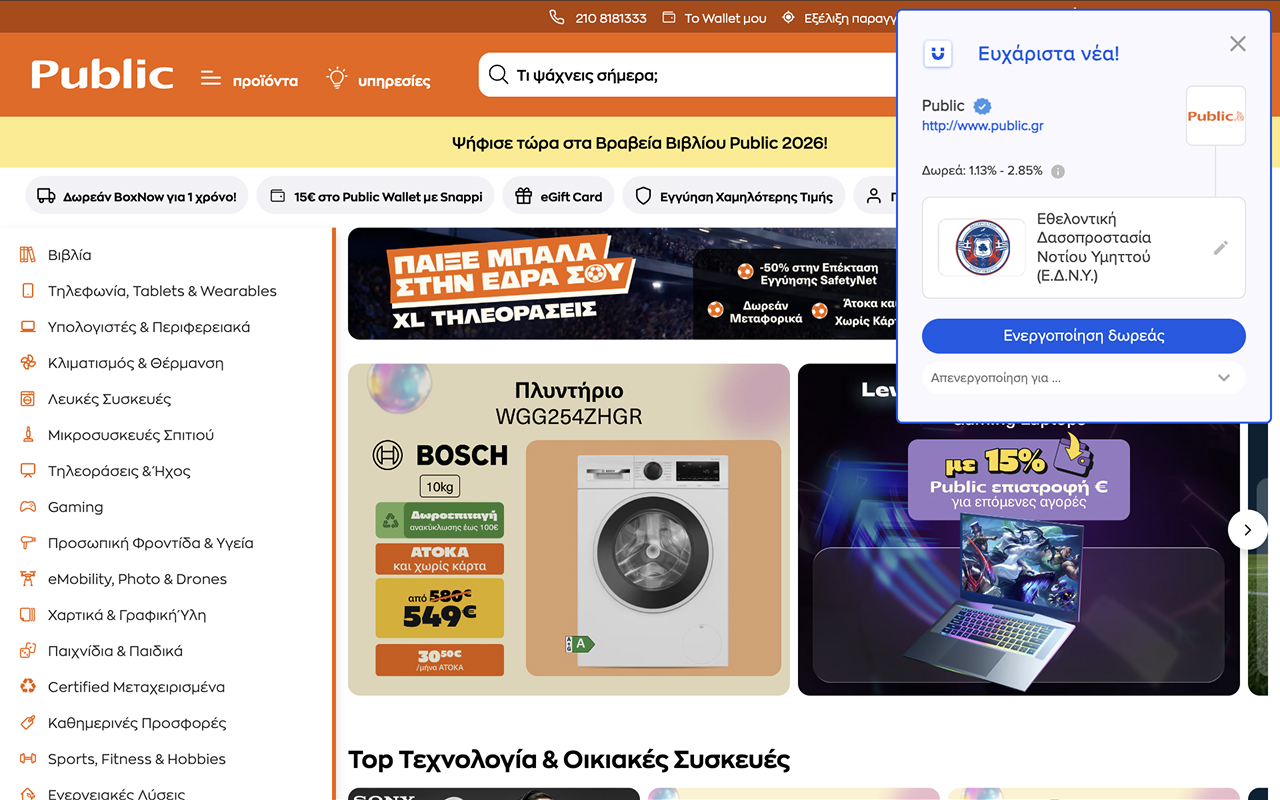Click the Ε.Δ.Ν.Υ. charity logo thumbnail

point(982,248)
